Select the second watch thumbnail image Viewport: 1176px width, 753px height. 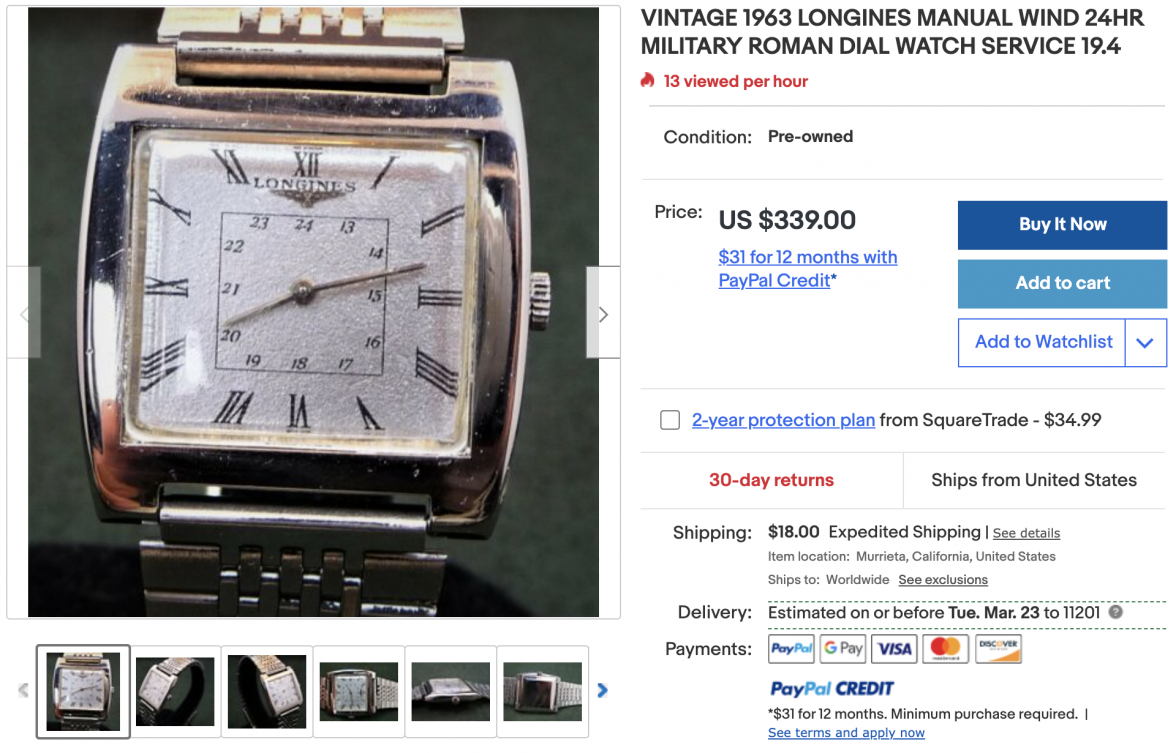click(x=175, y=692)
